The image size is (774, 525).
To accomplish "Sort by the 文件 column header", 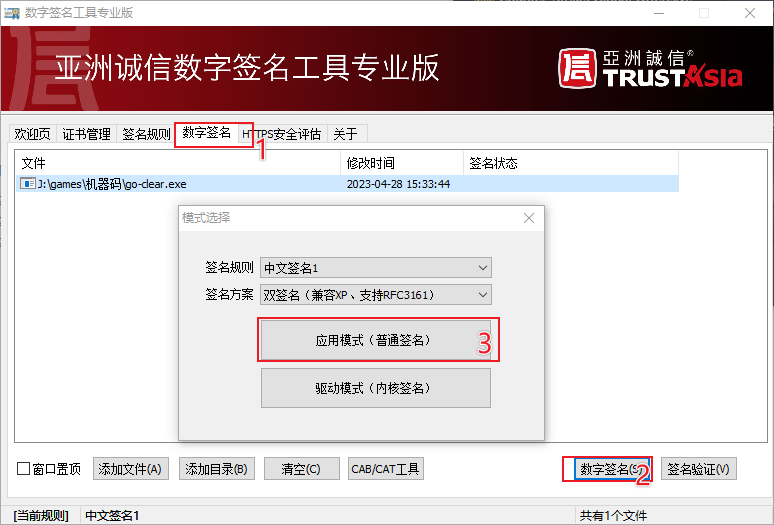I will coord(178,163).
